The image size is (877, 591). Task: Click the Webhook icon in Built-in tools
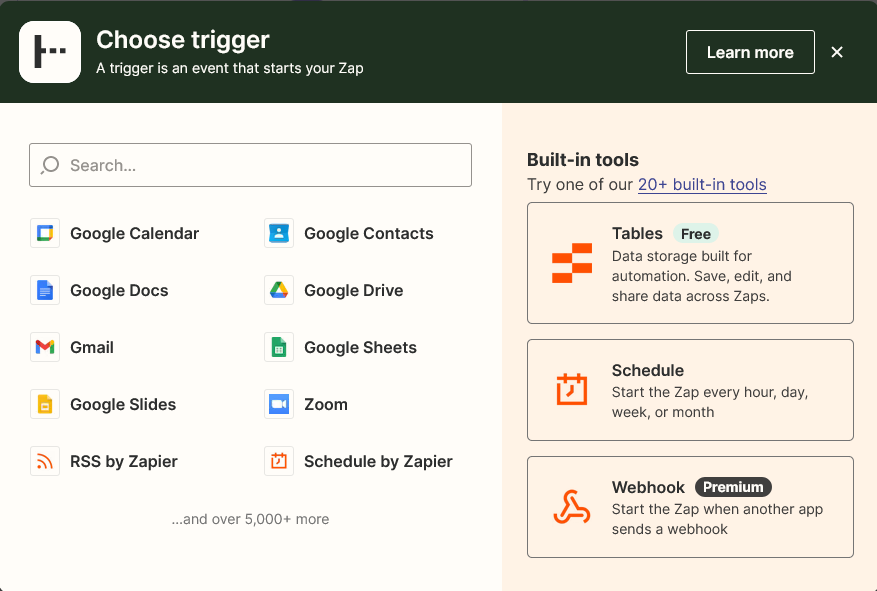tap(572, 507)
